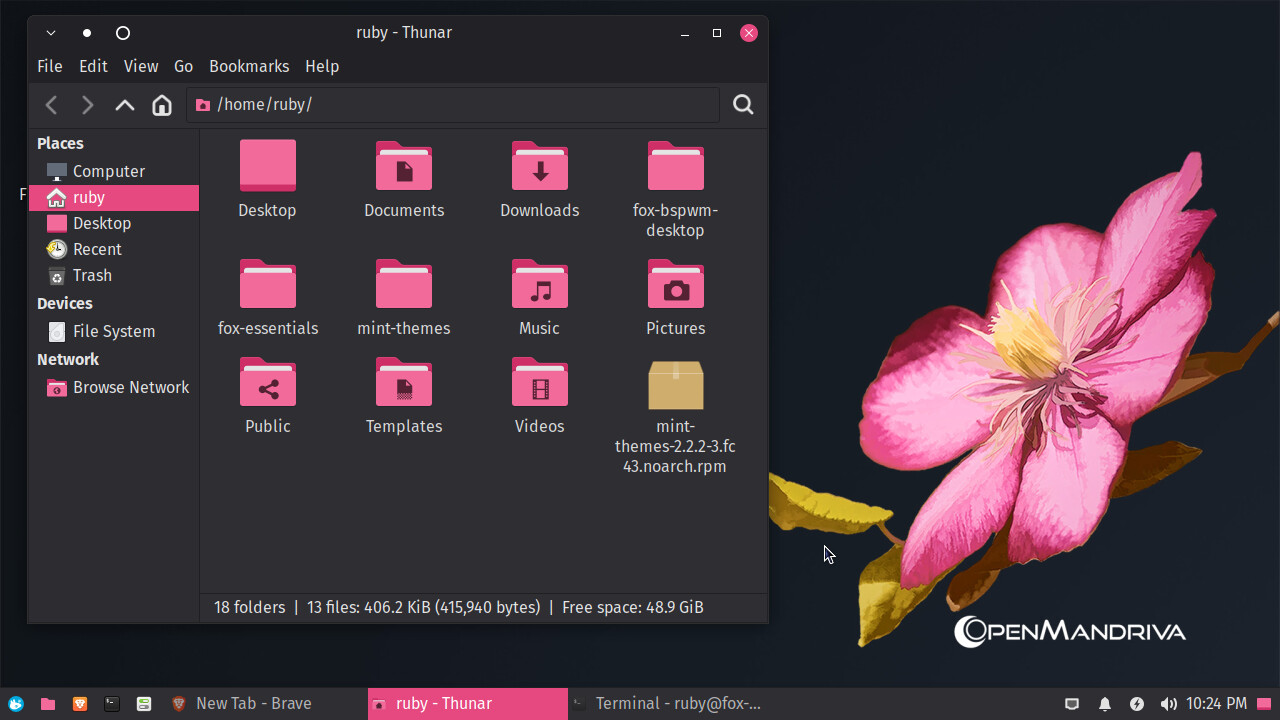Open notifications bell in system tray
Viewport: 1280px width, 720px height.
click(x=1105, y=704)
